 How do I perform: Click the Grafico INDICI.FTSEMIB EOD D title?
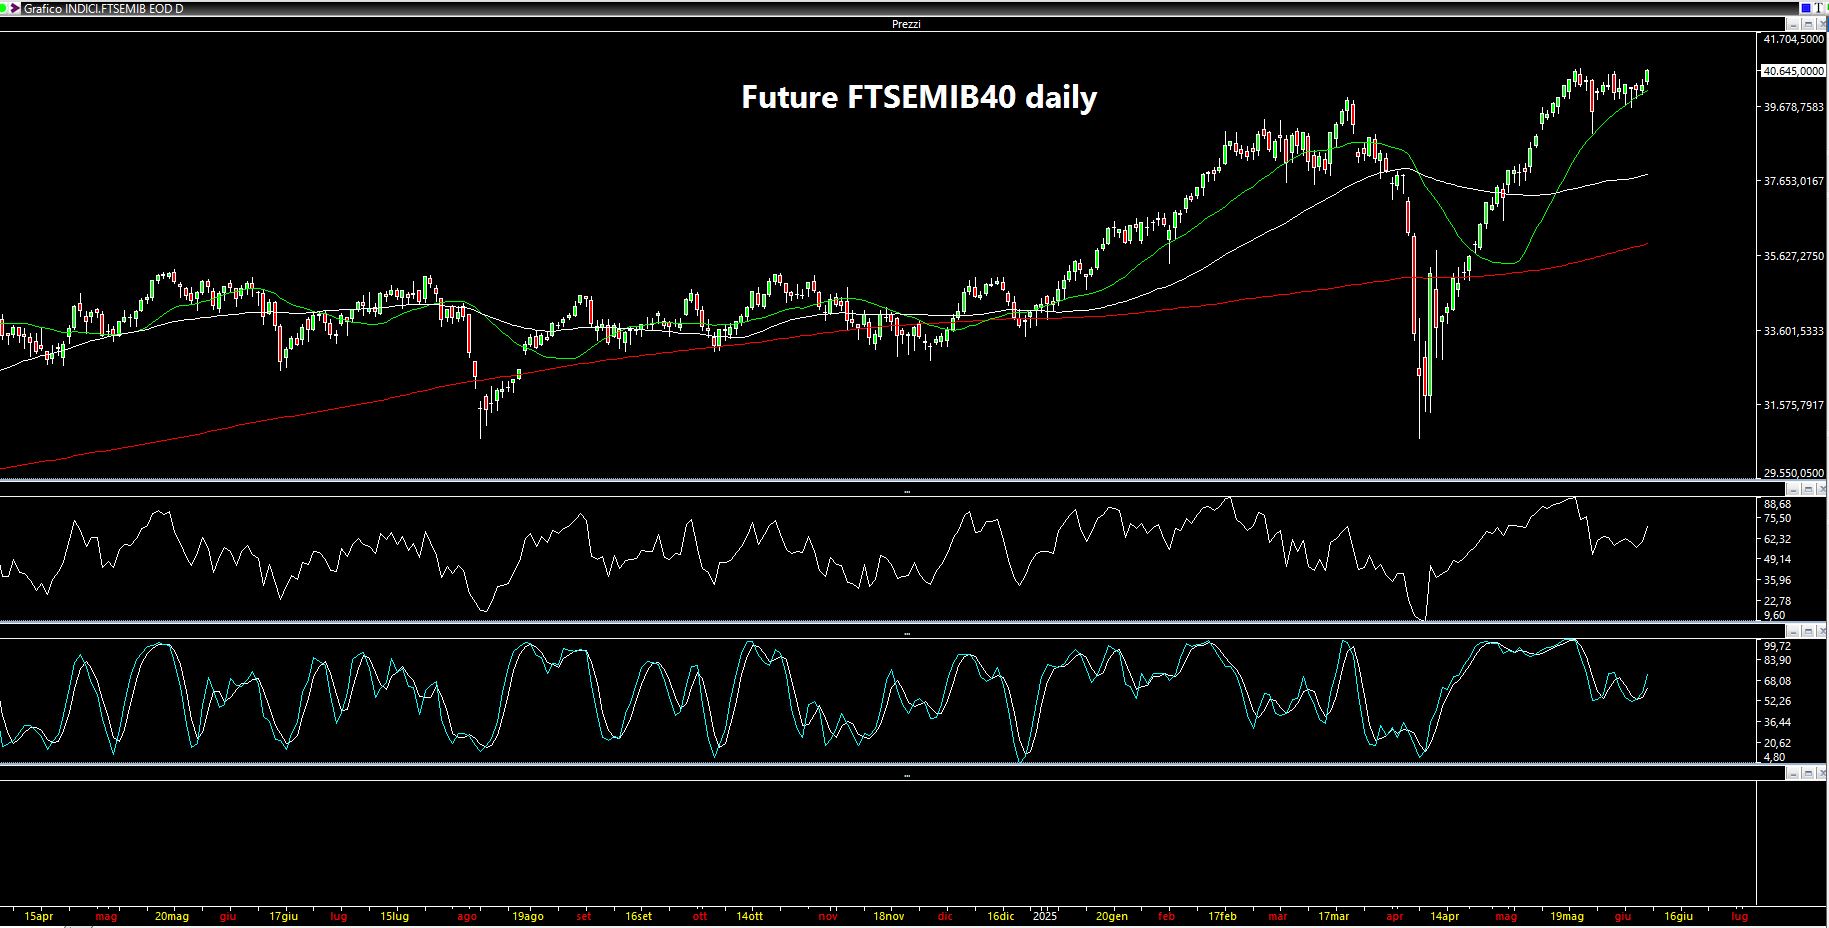[x=103, y=8]
